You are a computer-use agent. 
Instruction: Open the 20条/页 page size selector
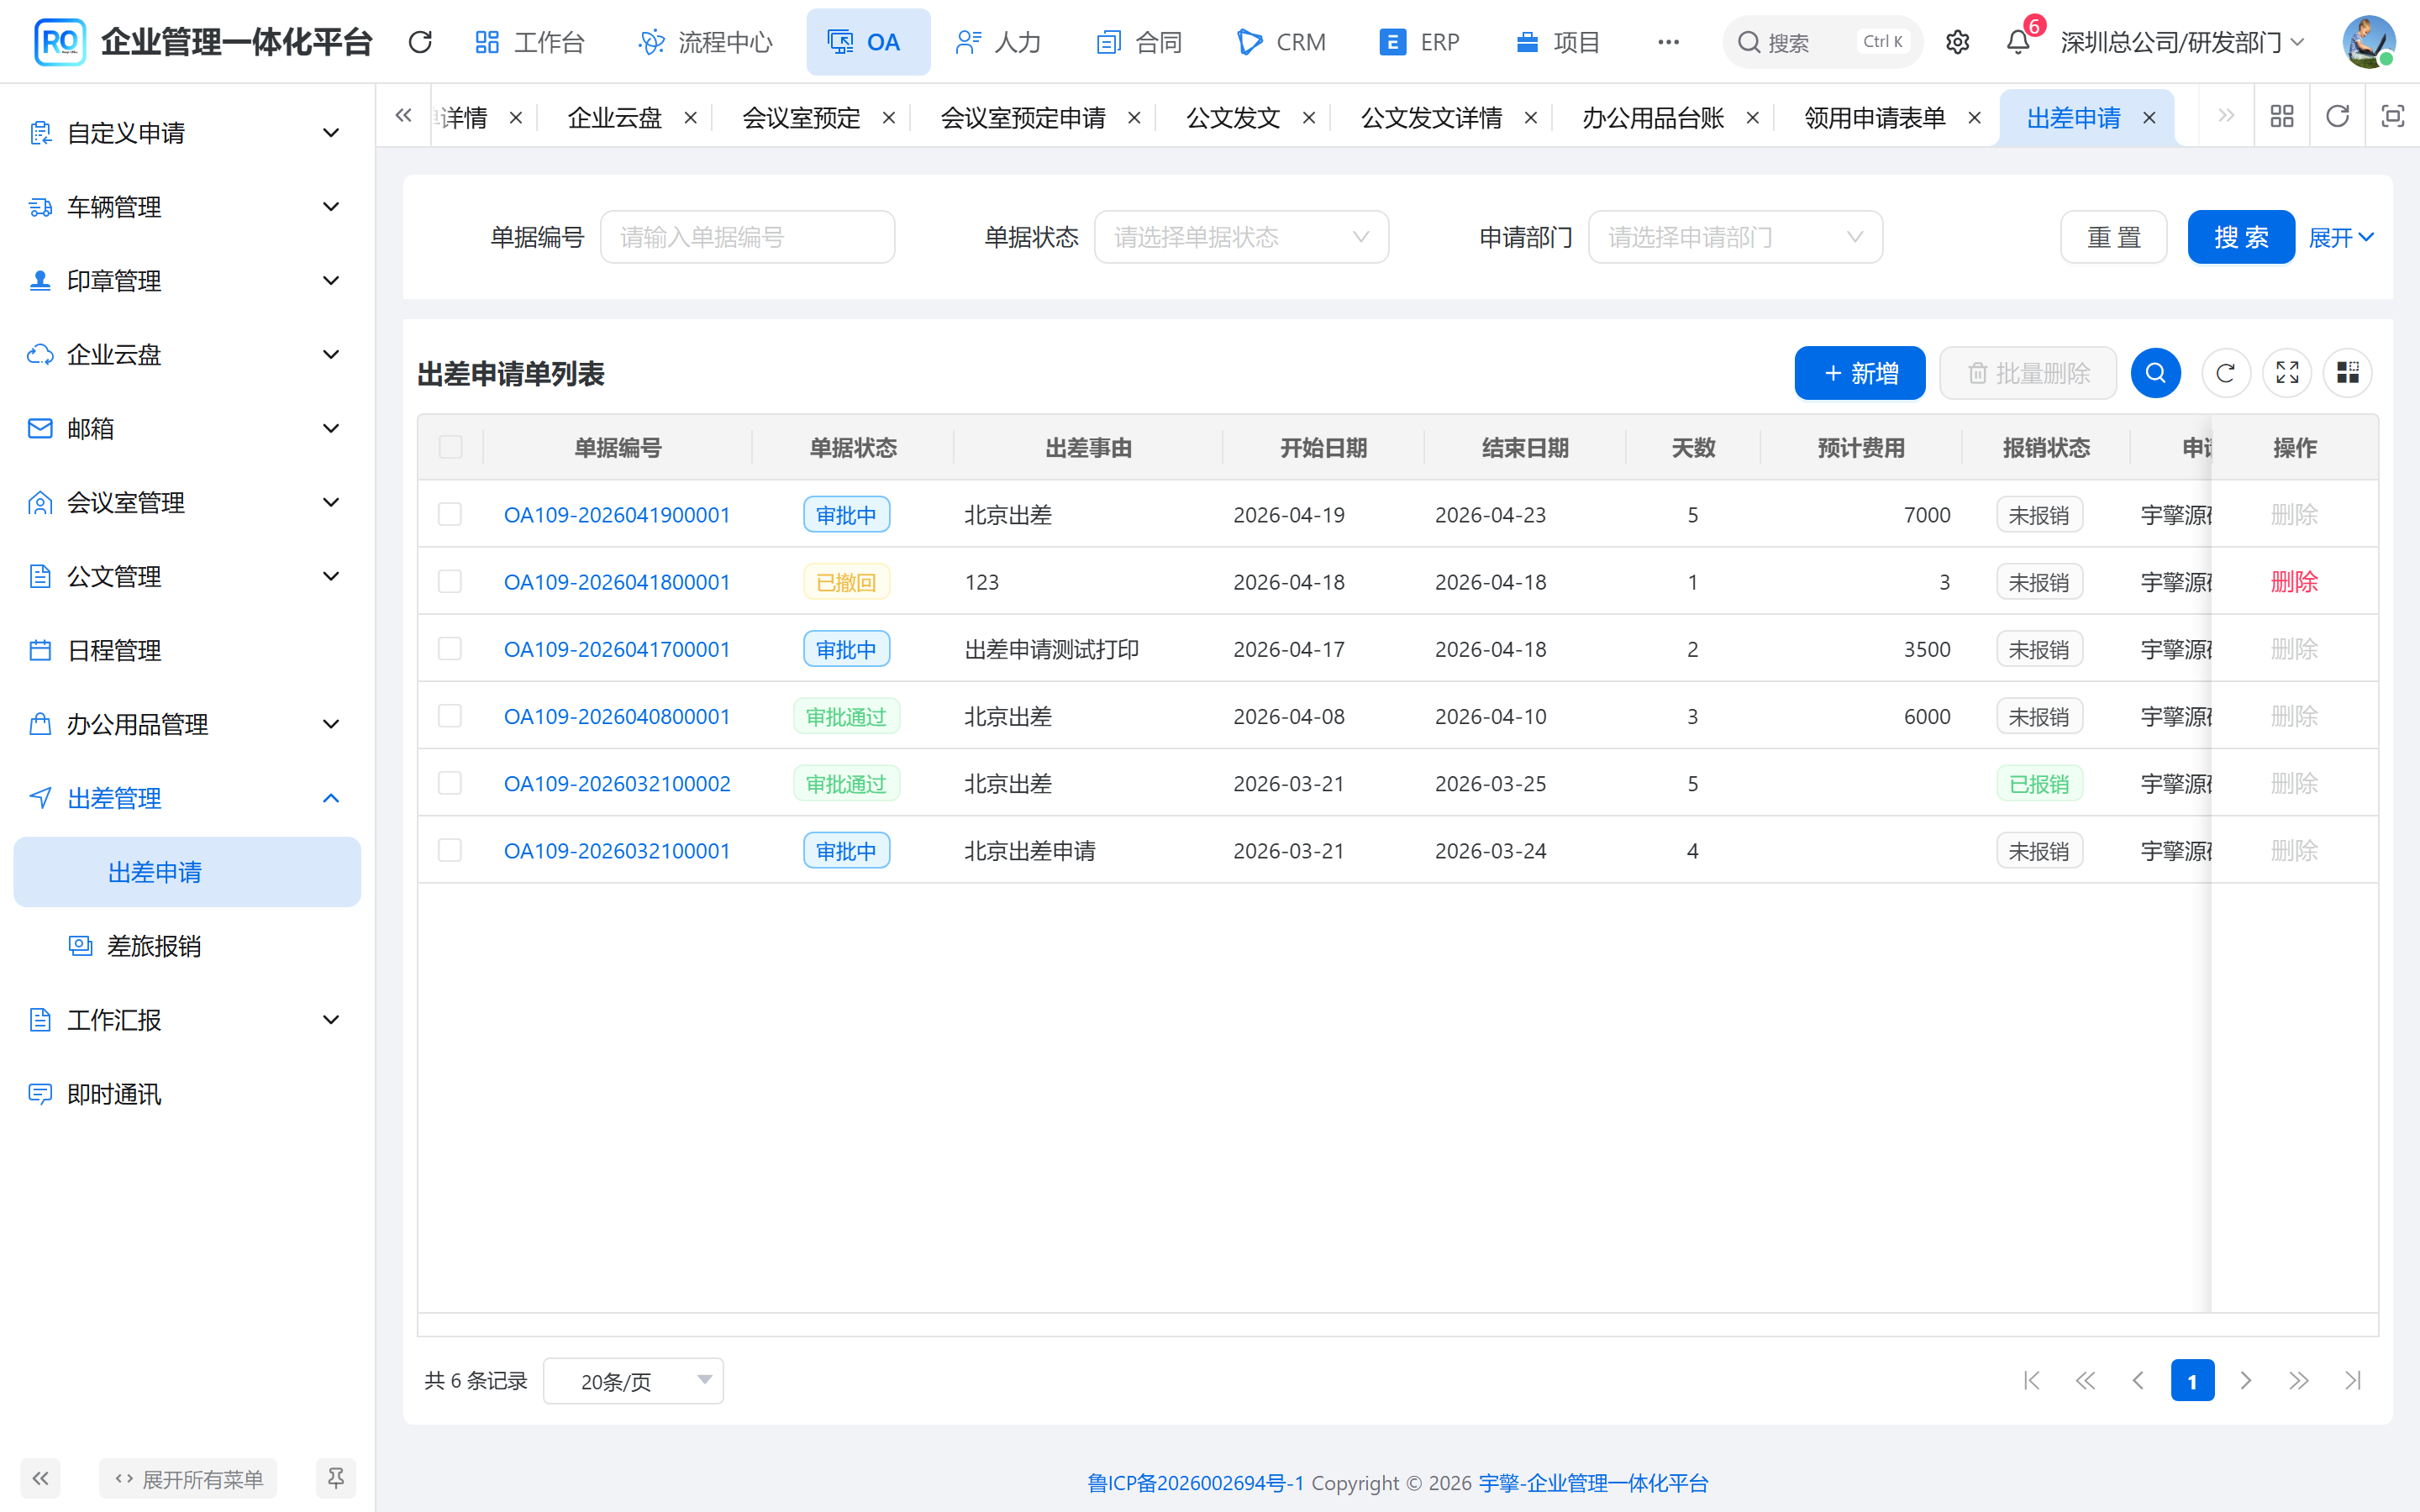click(x=633, y=1381)
